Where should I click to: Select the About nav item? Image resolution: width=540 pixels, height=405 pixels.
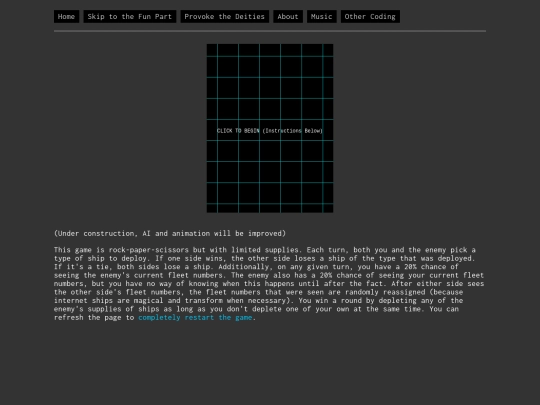pos(288,17)
